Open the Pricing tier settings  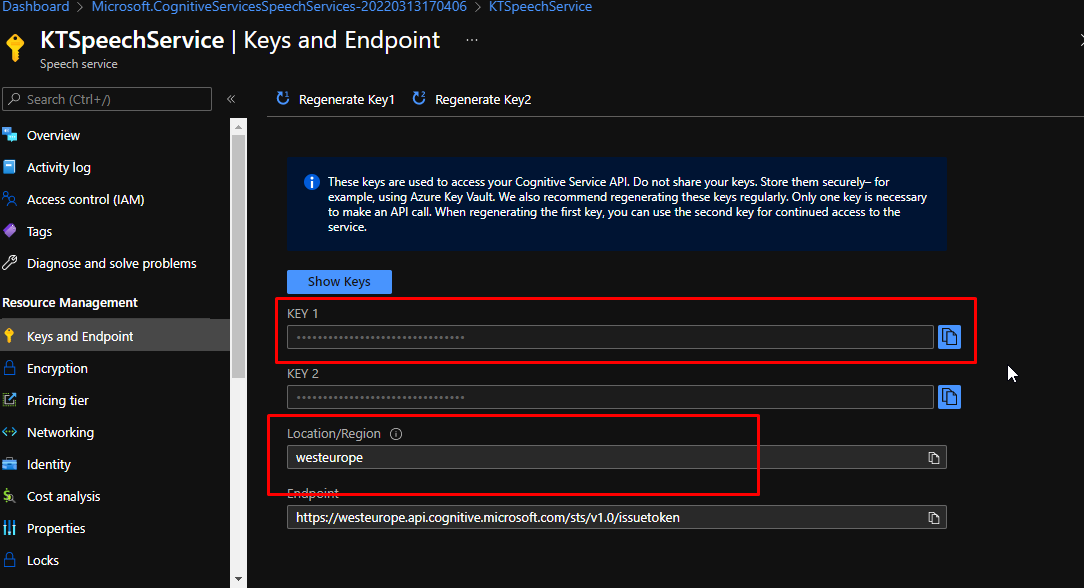pos(57,401)
